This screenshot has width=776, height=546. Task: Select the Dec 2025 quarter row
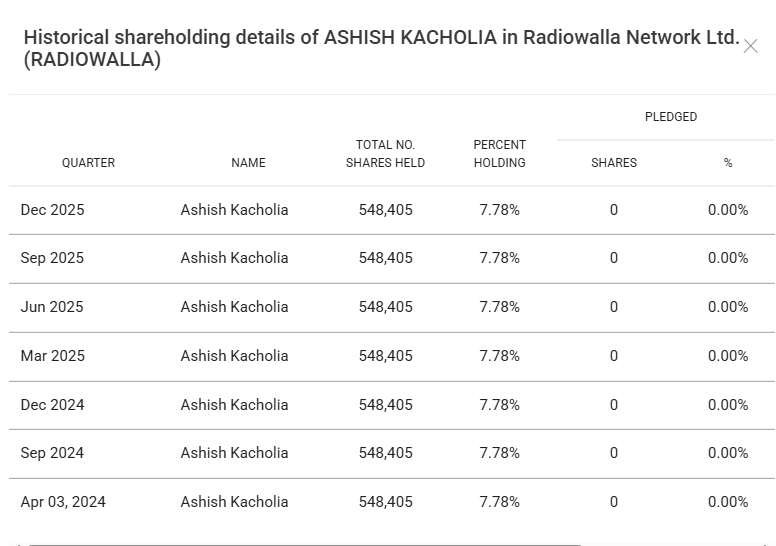(52, 210)
